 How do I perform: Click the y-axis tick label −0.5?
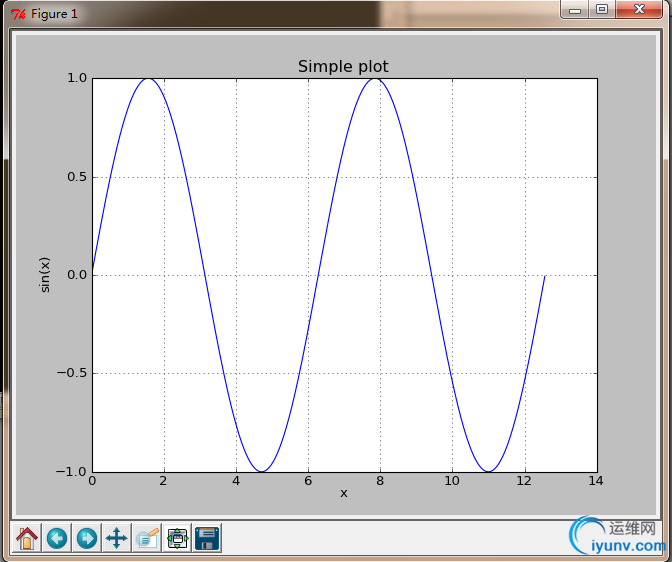pyautogui.click(x=72, y=373)
